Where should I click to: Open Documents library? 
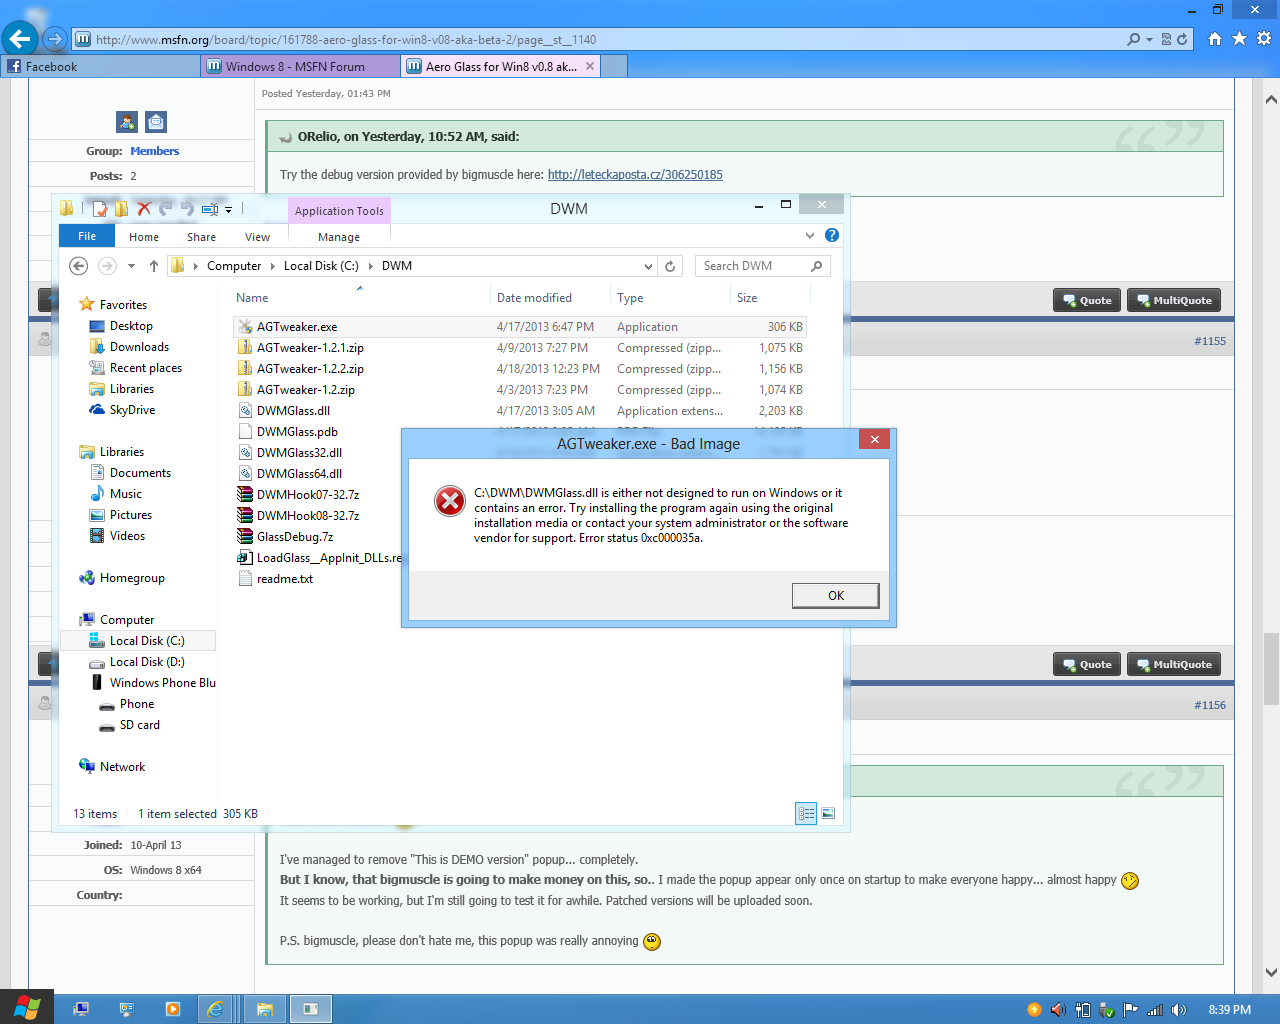[140, 473]
